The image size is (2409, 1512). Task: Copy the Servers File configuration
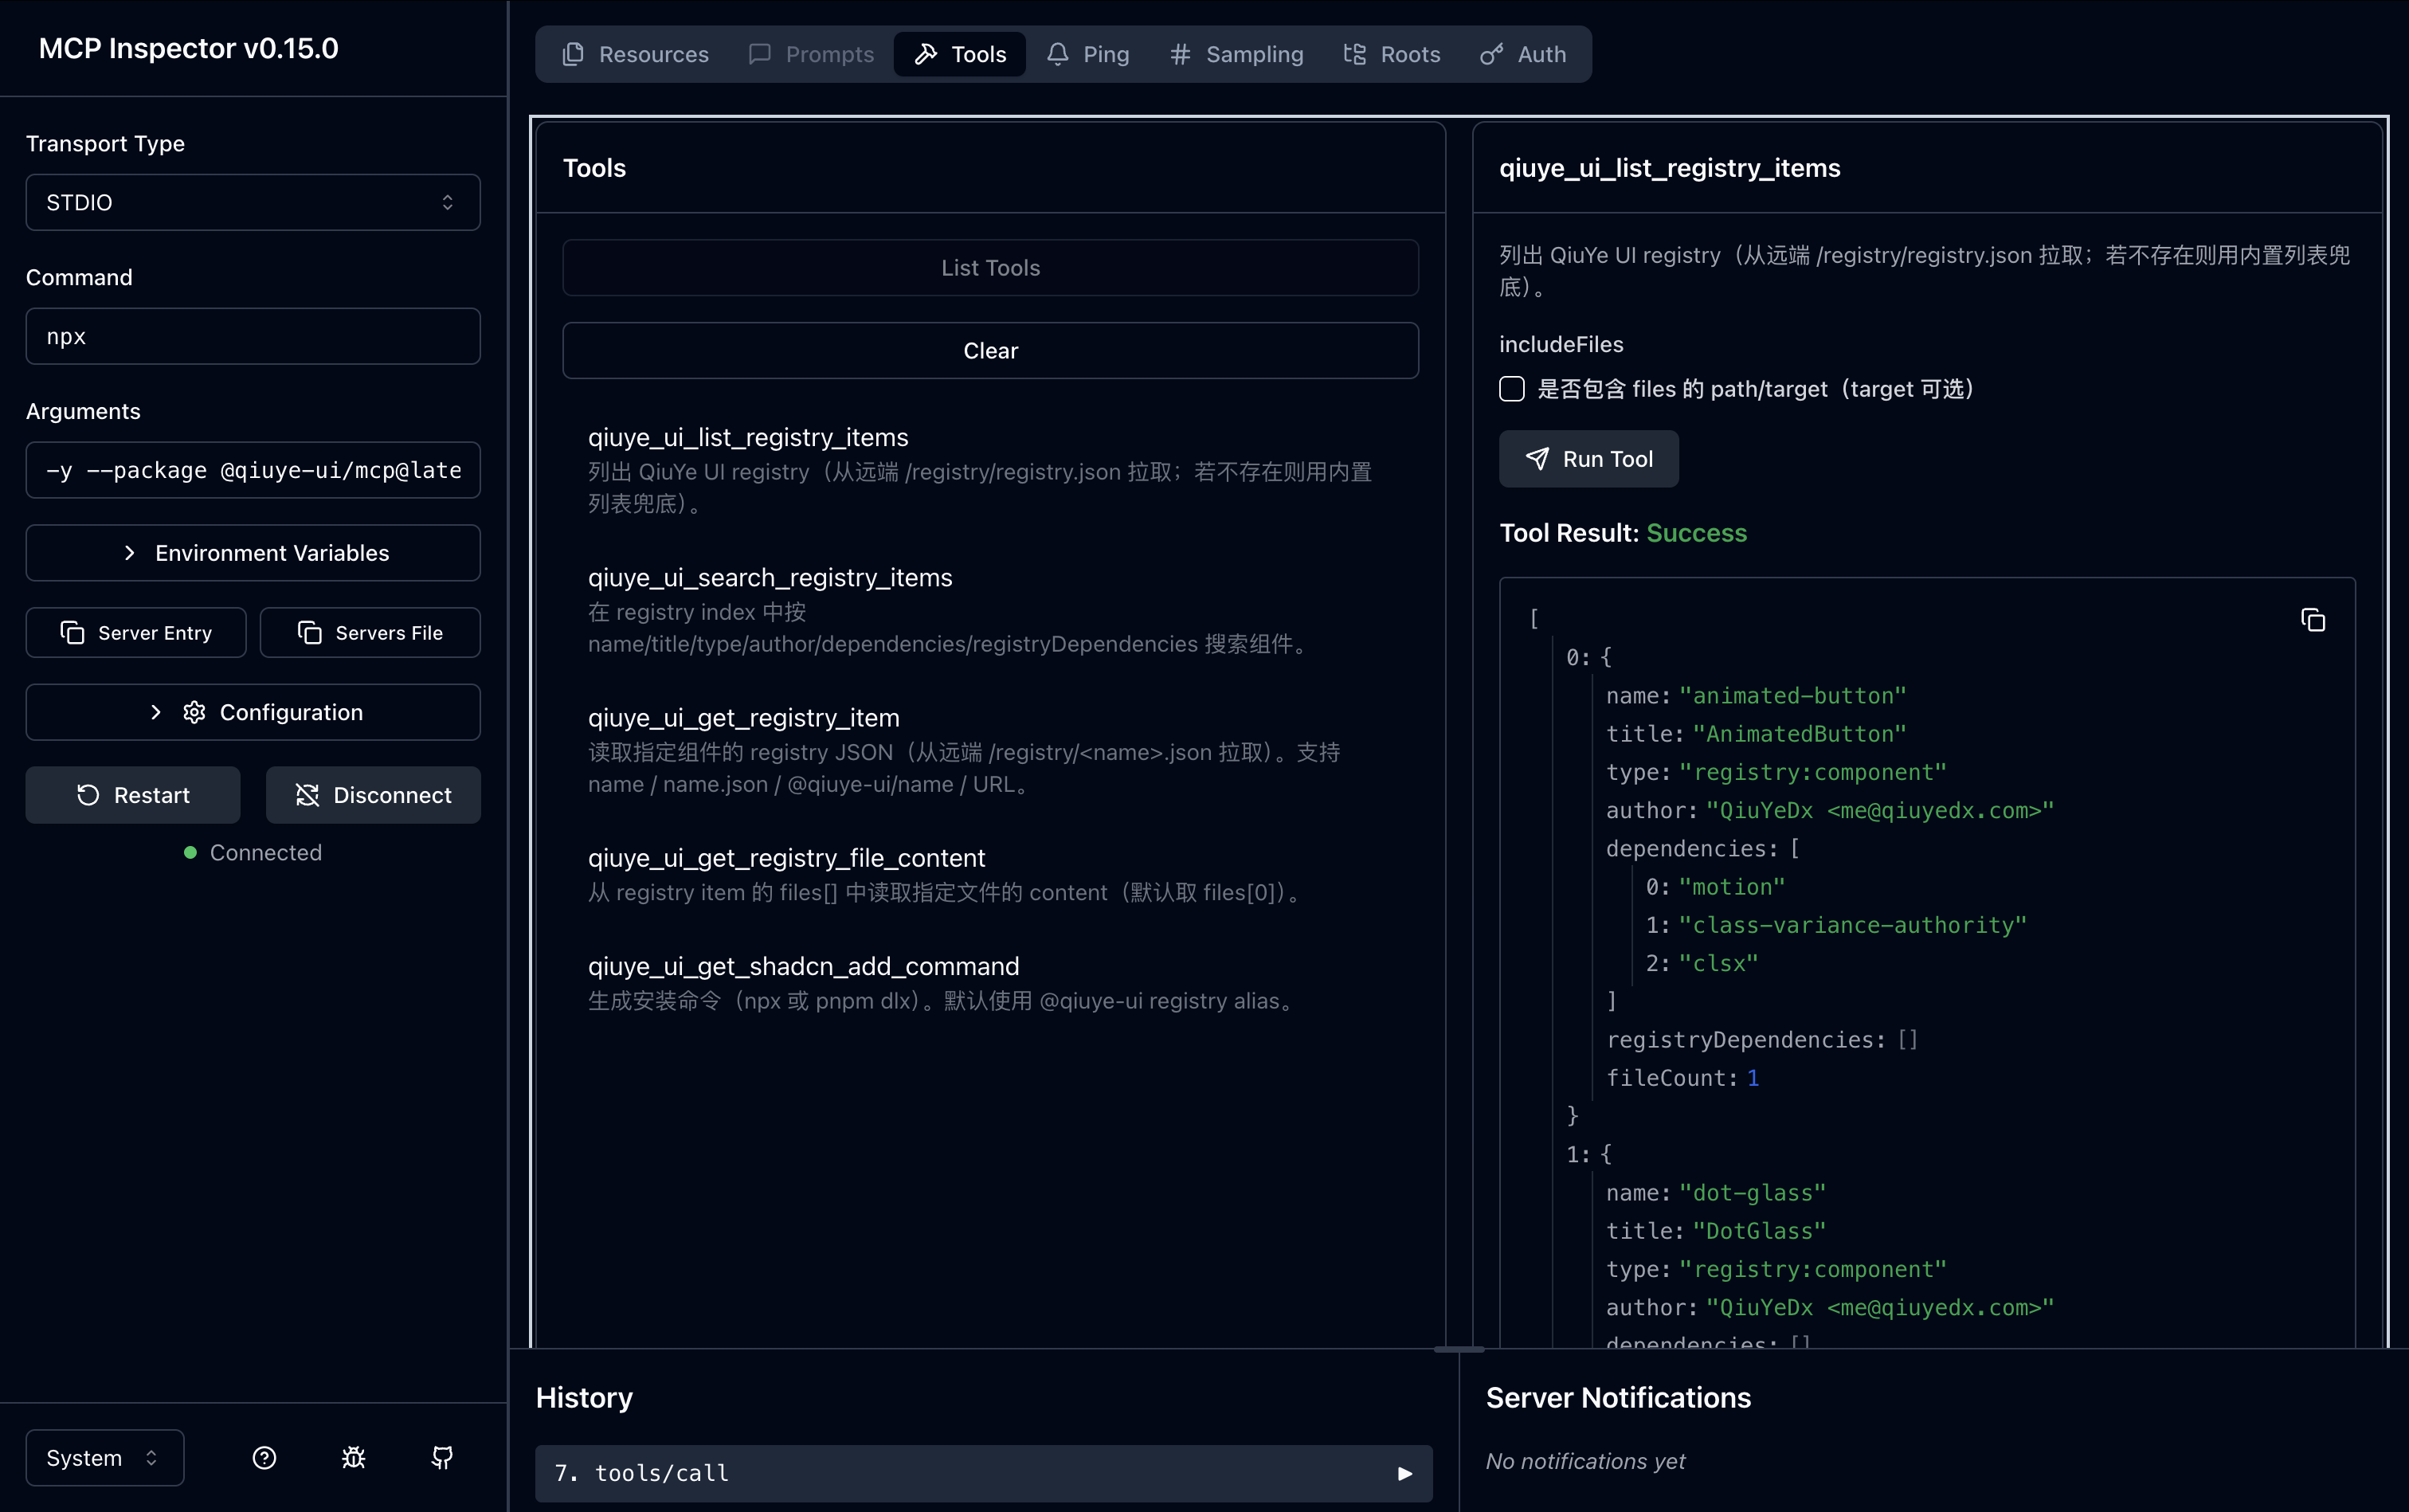[x=370, y=633]
